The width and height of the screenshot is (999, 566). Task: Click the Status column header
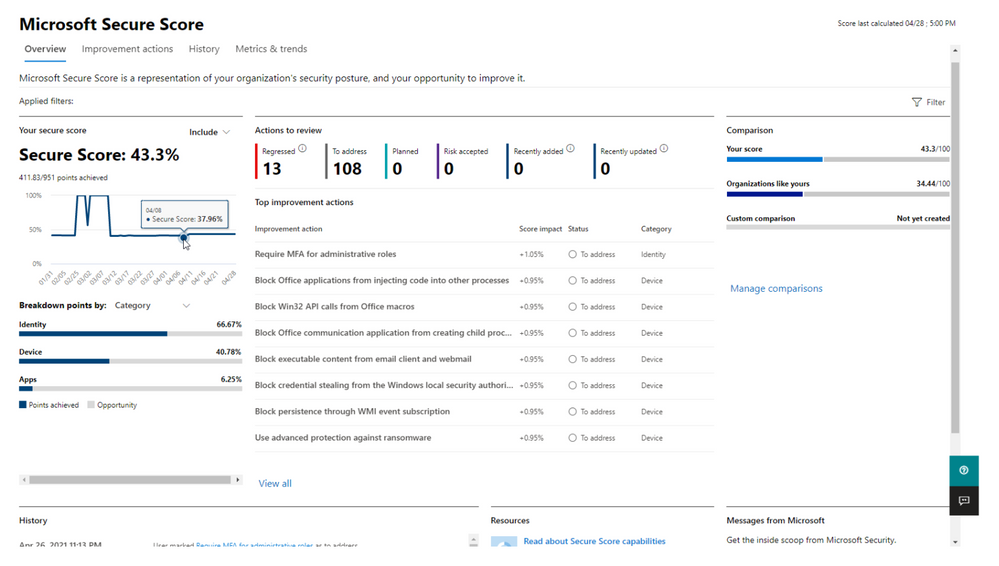[578, 229]
